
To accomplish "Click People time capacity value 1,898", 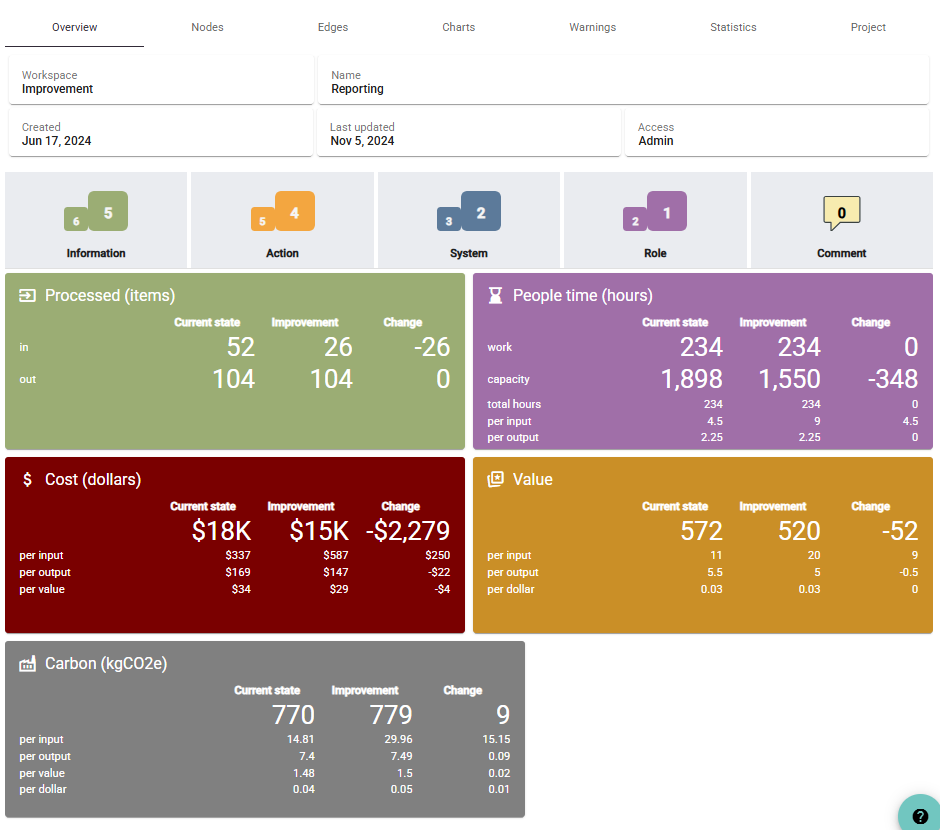I will (691, 379).
